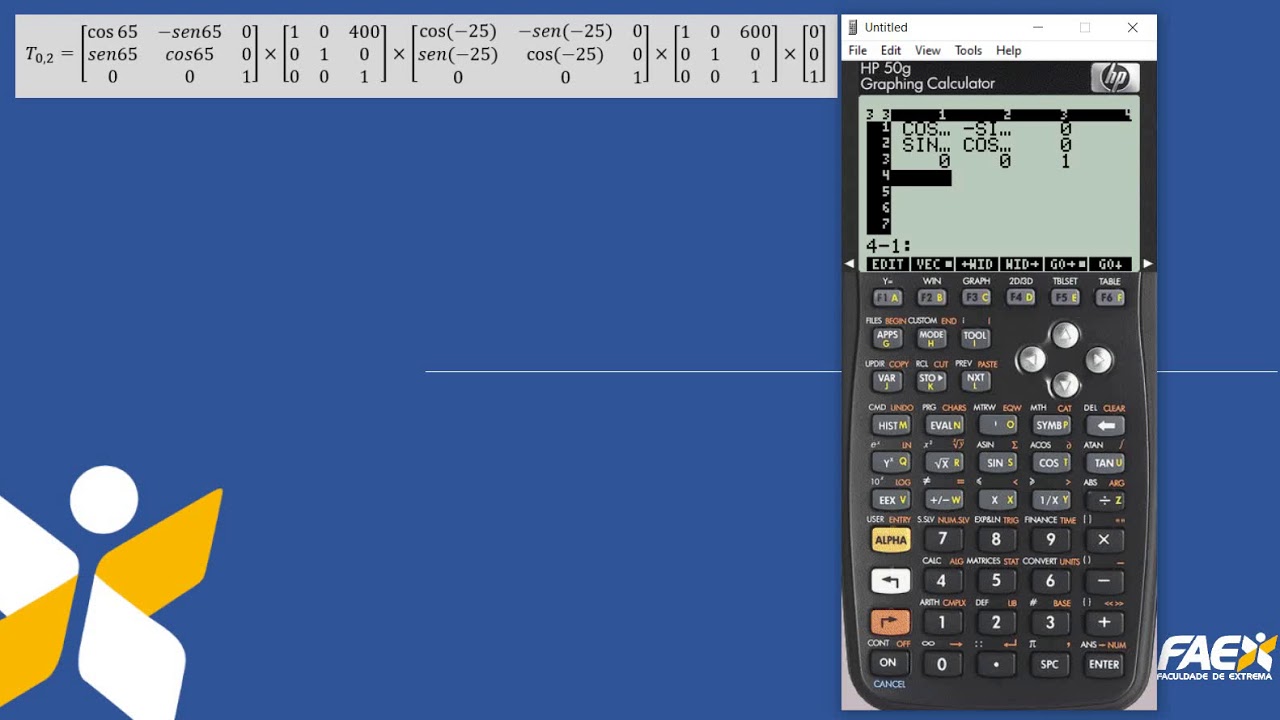Click the minus key
The width and height of the screenshot is (1280, 720).
(x=1104, y=581)
